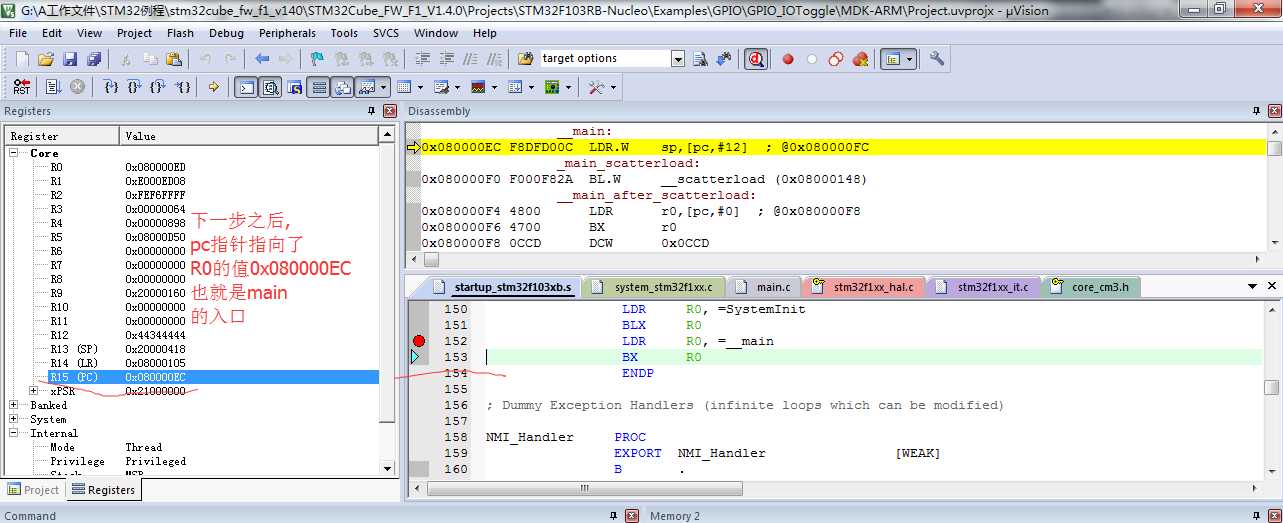The width and height of the screenshot is (1283, 523).
Task: Click the Find in Files icon
Action: (525, 59)
